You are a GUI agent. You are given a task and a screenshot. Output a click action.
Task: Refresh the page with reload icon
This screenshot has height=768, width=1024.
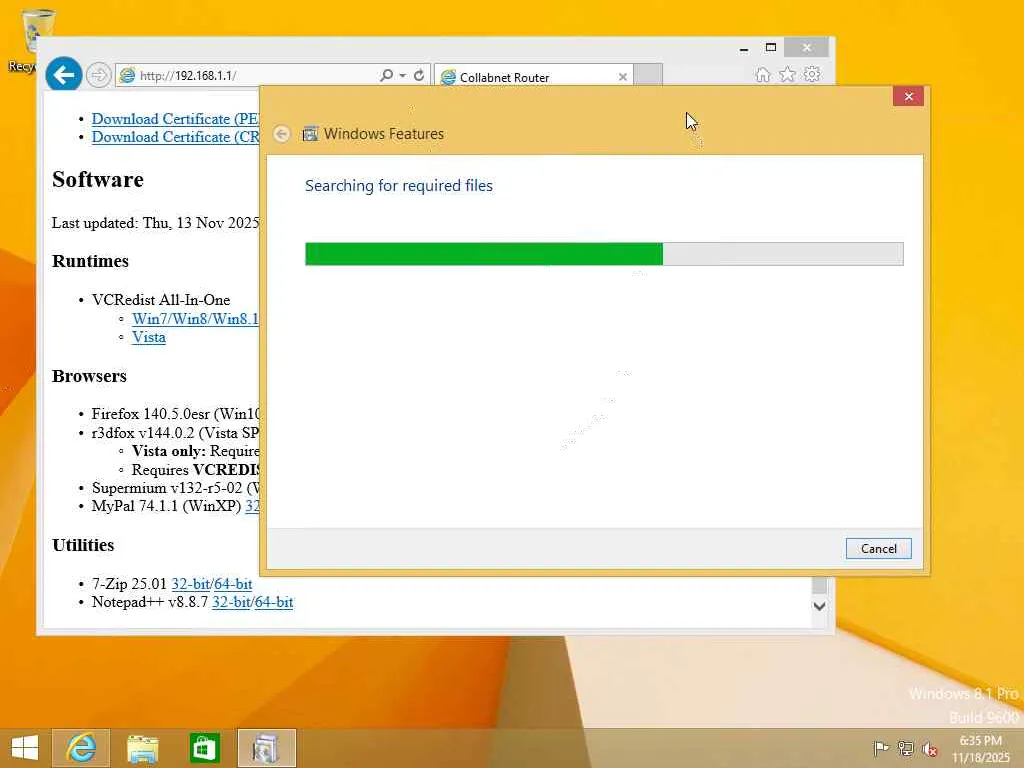tap(419, 75)
